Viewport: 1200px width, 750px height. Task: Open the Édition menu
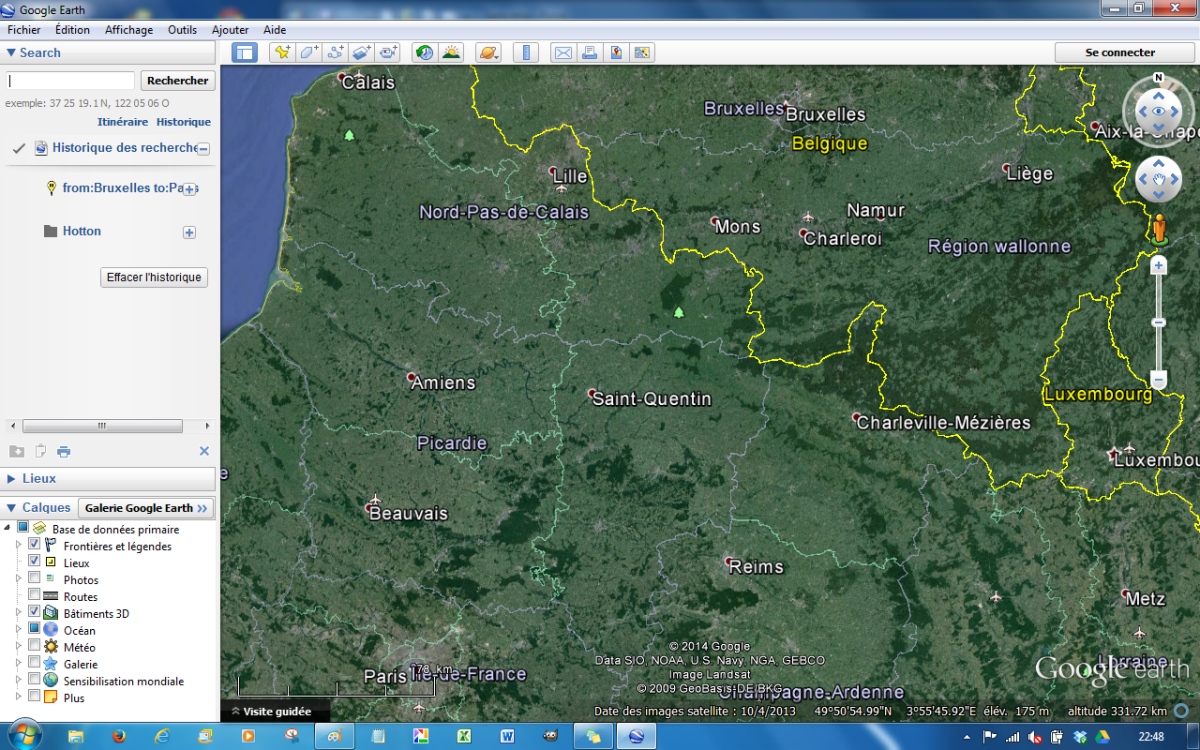[x=72, y=30]
